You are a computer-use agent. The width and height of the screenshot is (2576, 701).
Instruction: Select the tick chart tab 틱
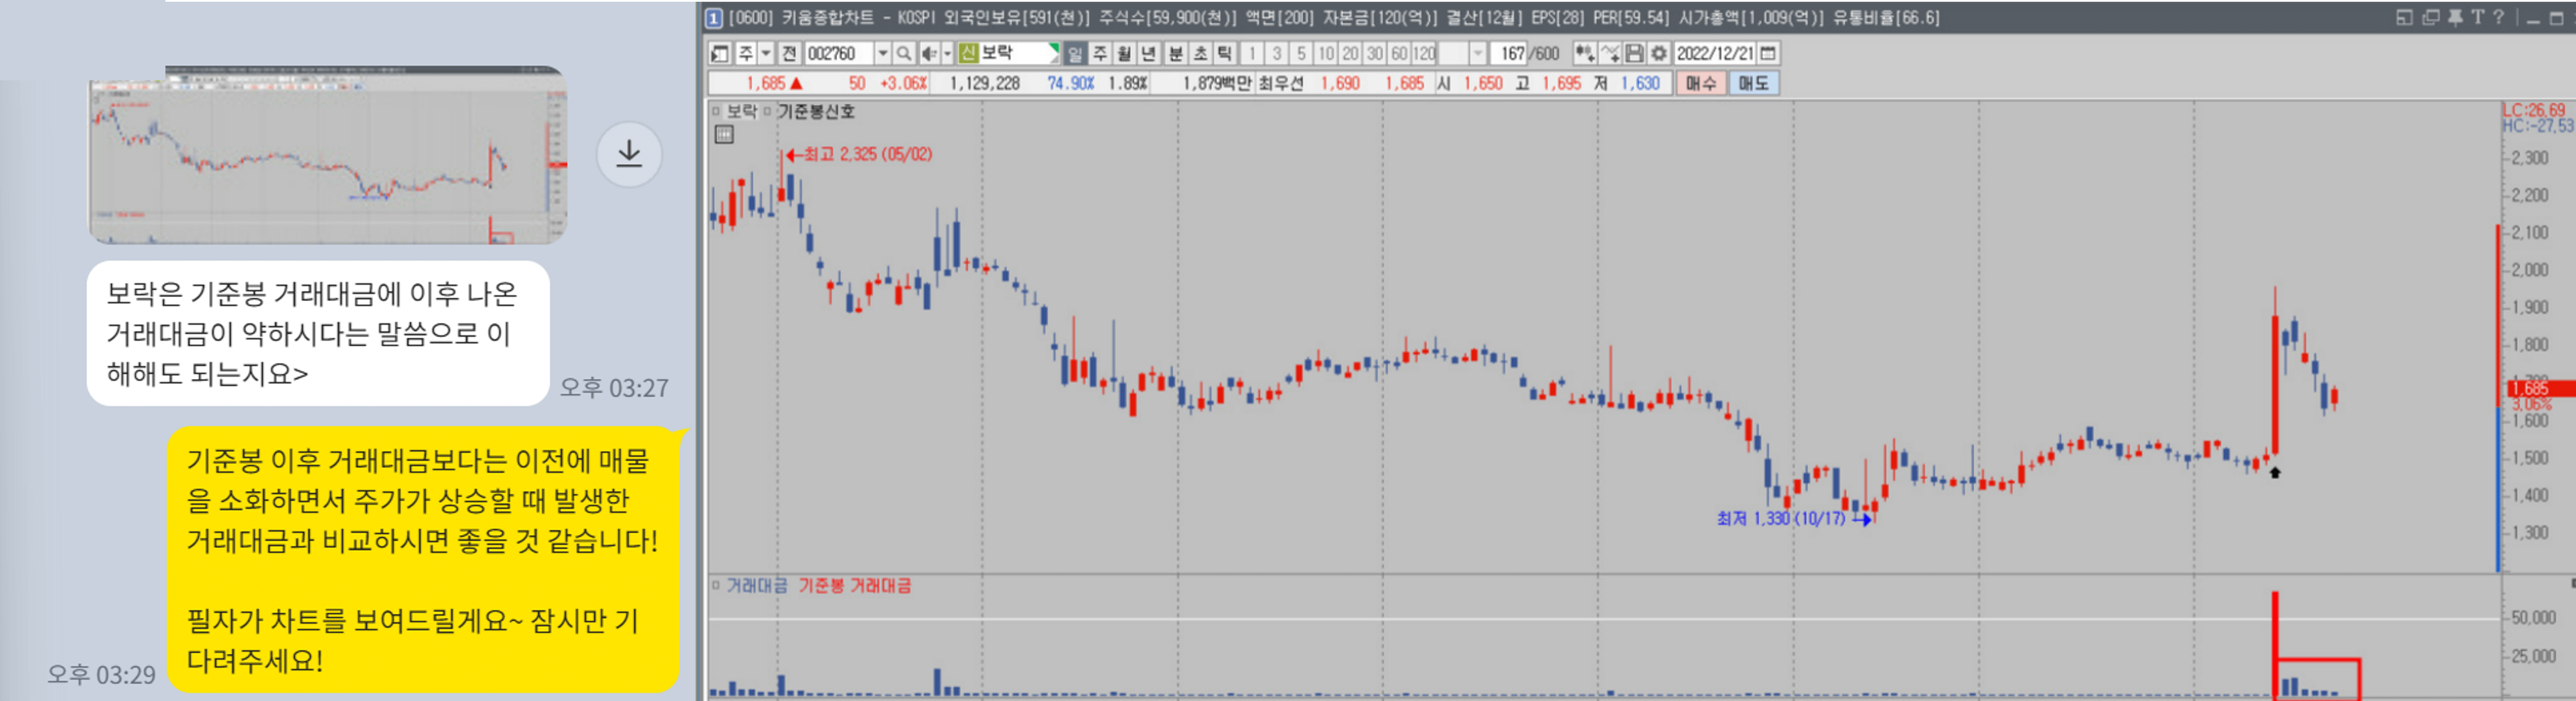click(x=1225, y=53)
